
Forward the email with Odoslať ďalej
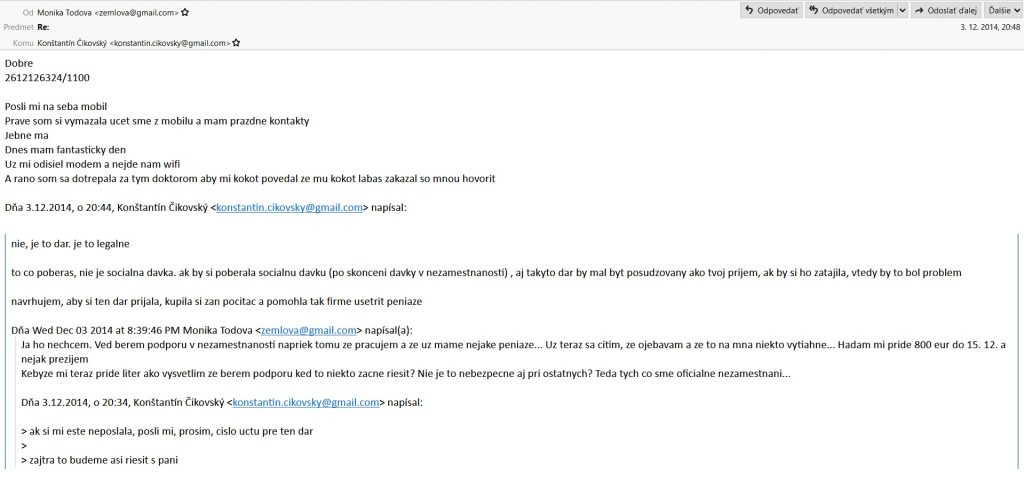click(947, 10)
